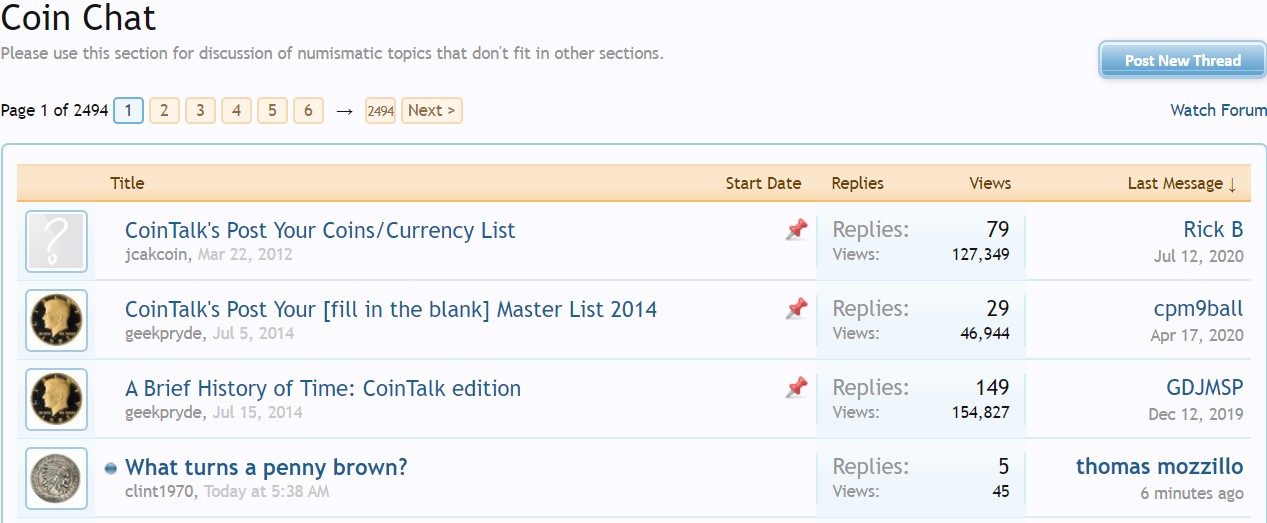Open 'A Brief History of Time' thread
The width and height of the screenshot is (1267, 523).
[322, 388]
